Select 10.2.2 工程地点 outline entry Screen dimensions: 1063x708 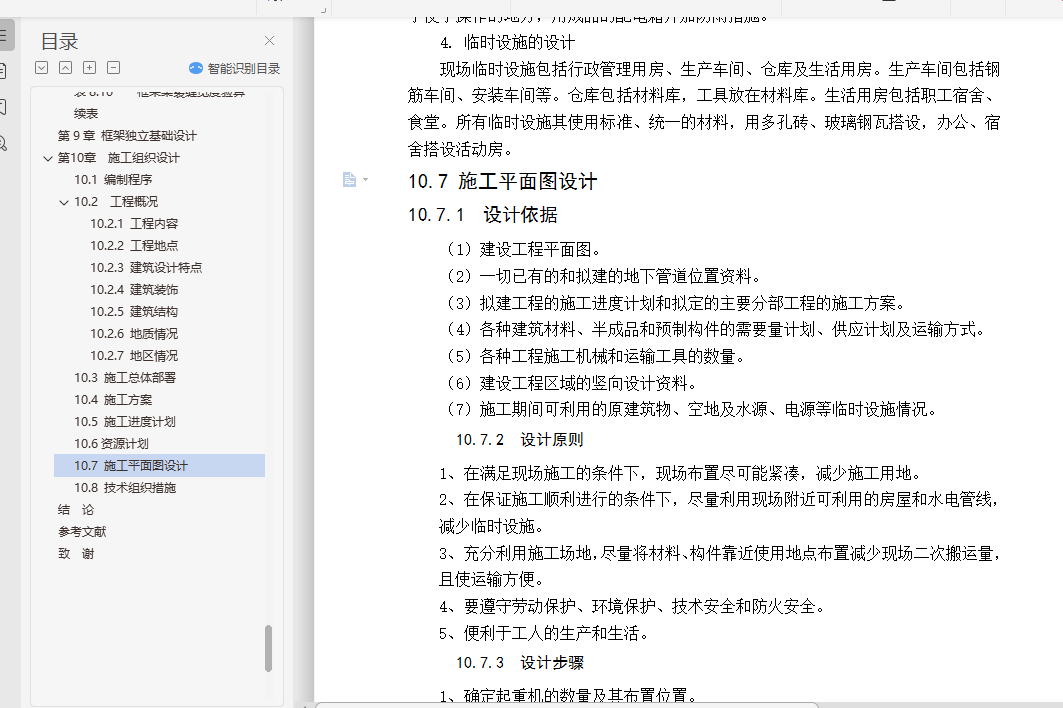click(x=134, y=245)
